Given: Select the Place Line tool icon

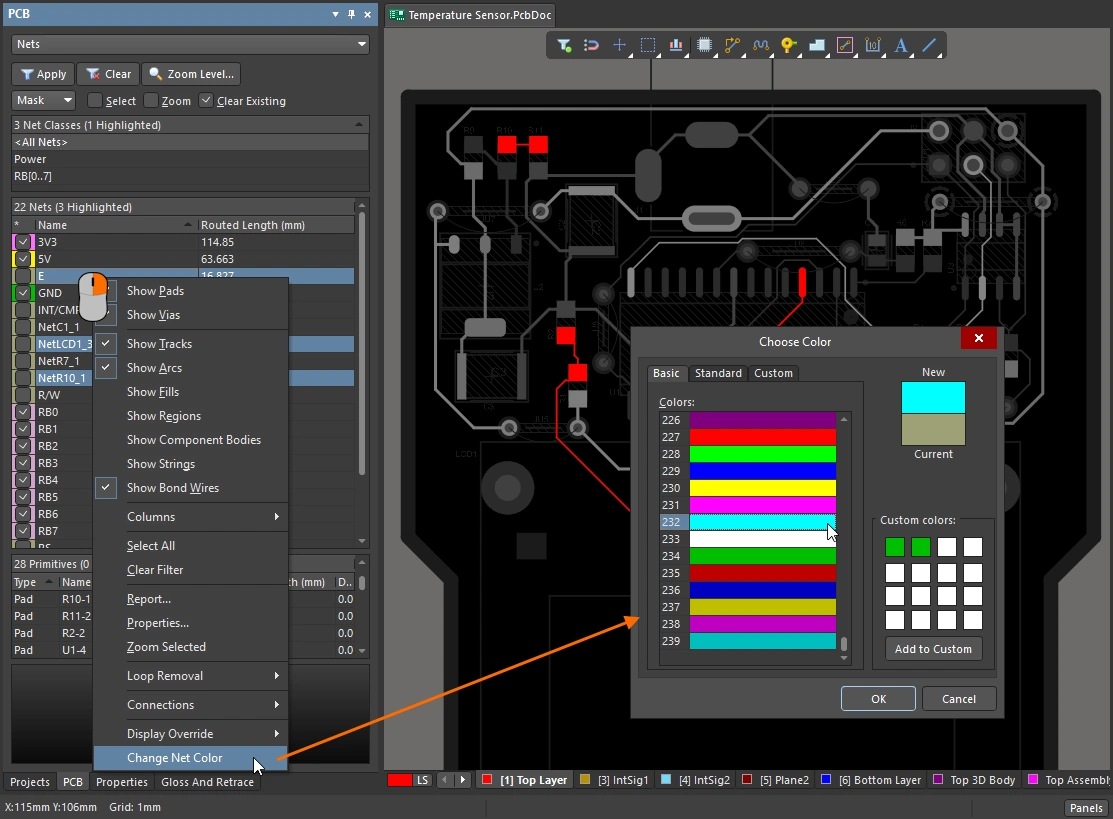Looking at the screenshot, I should pyautogui.click(x=929, y=45).
